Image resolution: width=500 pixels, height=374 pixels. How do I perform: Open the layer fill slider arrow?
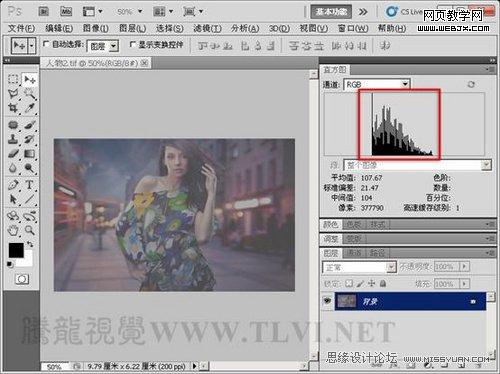click(x=464, y=284)
